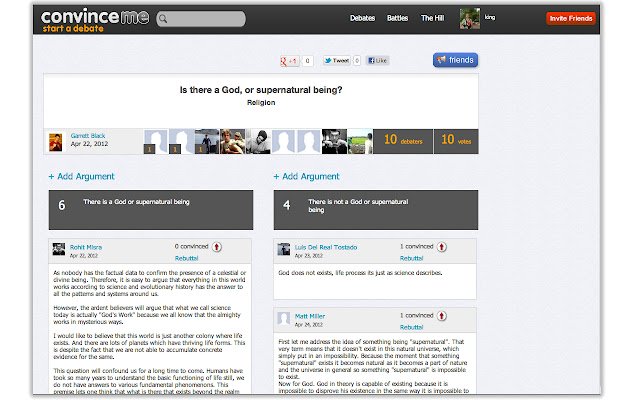
Task: Click the Tweet count box
Action: coord(356,60)
